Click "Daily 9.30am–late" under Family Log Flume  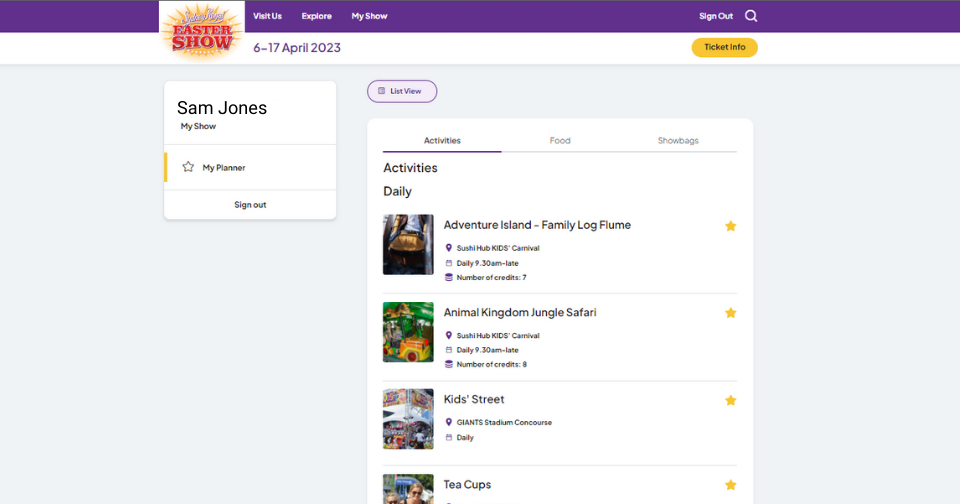tap(487, 263)
